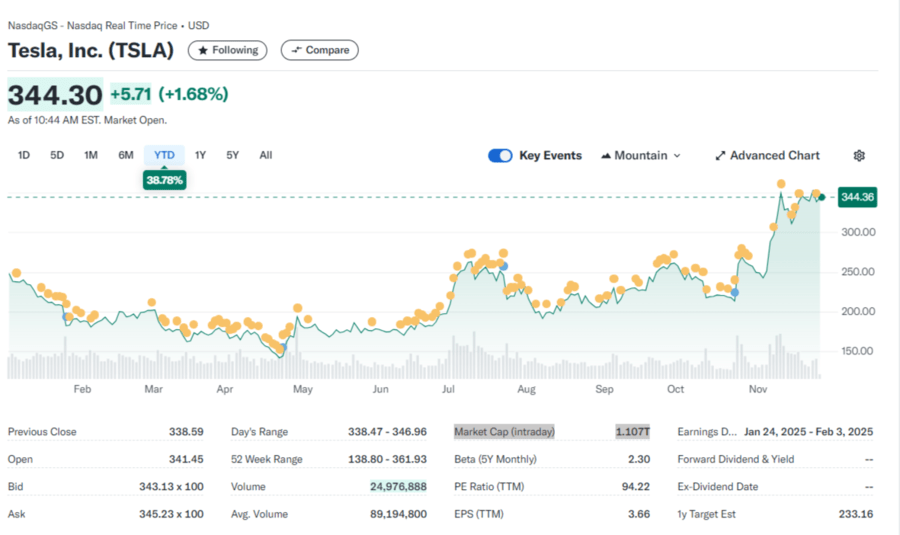Select the All time range tab
The height and width of the screenshot is (535, 900).
266,155
